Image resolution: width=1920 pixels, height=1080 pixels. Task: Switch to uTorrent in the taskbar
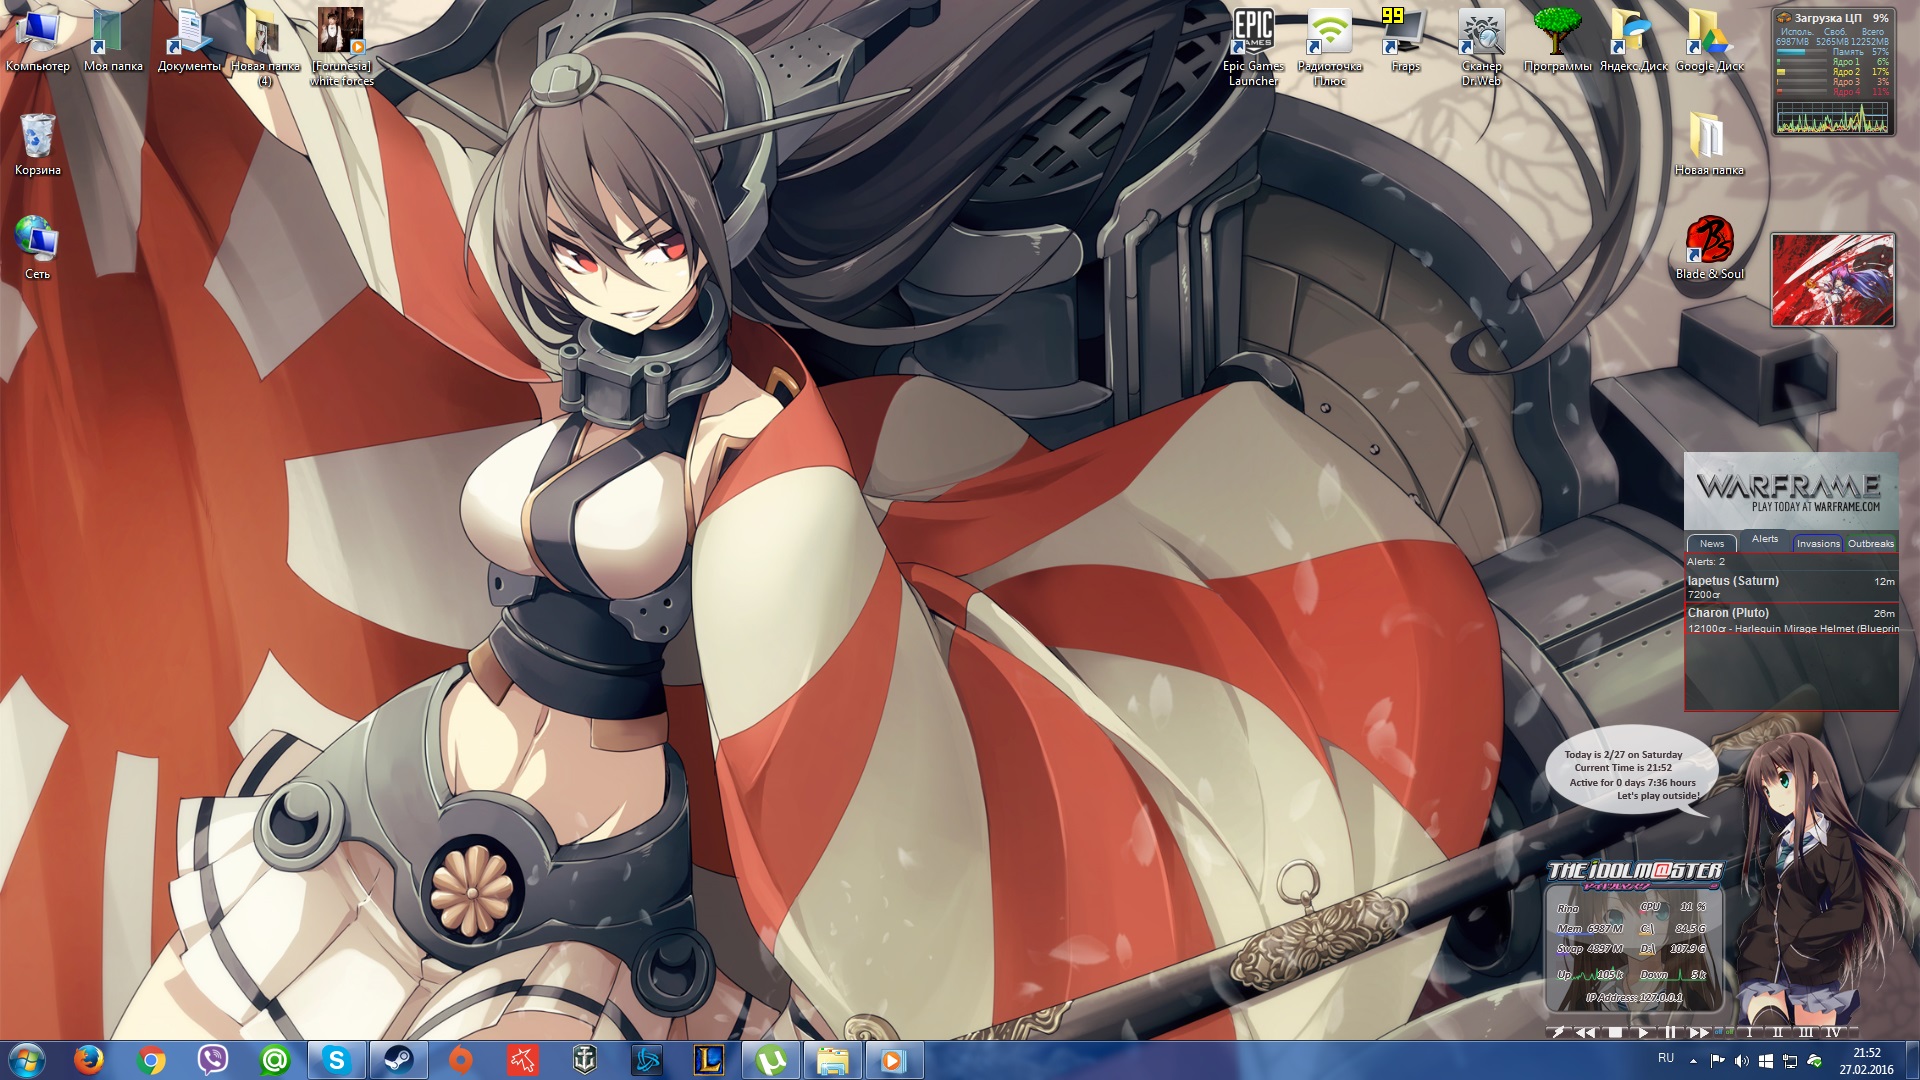[771, 1060]
